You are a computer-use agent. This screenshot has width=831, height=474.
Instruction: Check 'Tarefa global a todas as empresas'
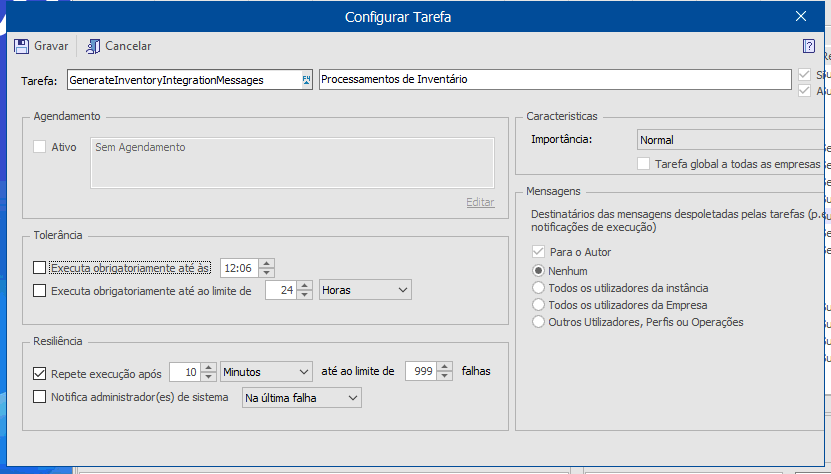coord(644,164)
